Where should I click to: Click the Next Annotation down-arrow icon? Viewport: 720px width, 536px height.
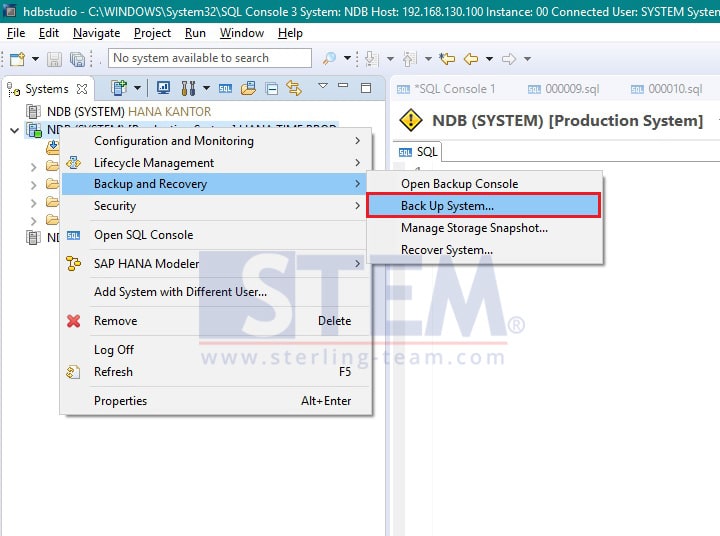371,59
